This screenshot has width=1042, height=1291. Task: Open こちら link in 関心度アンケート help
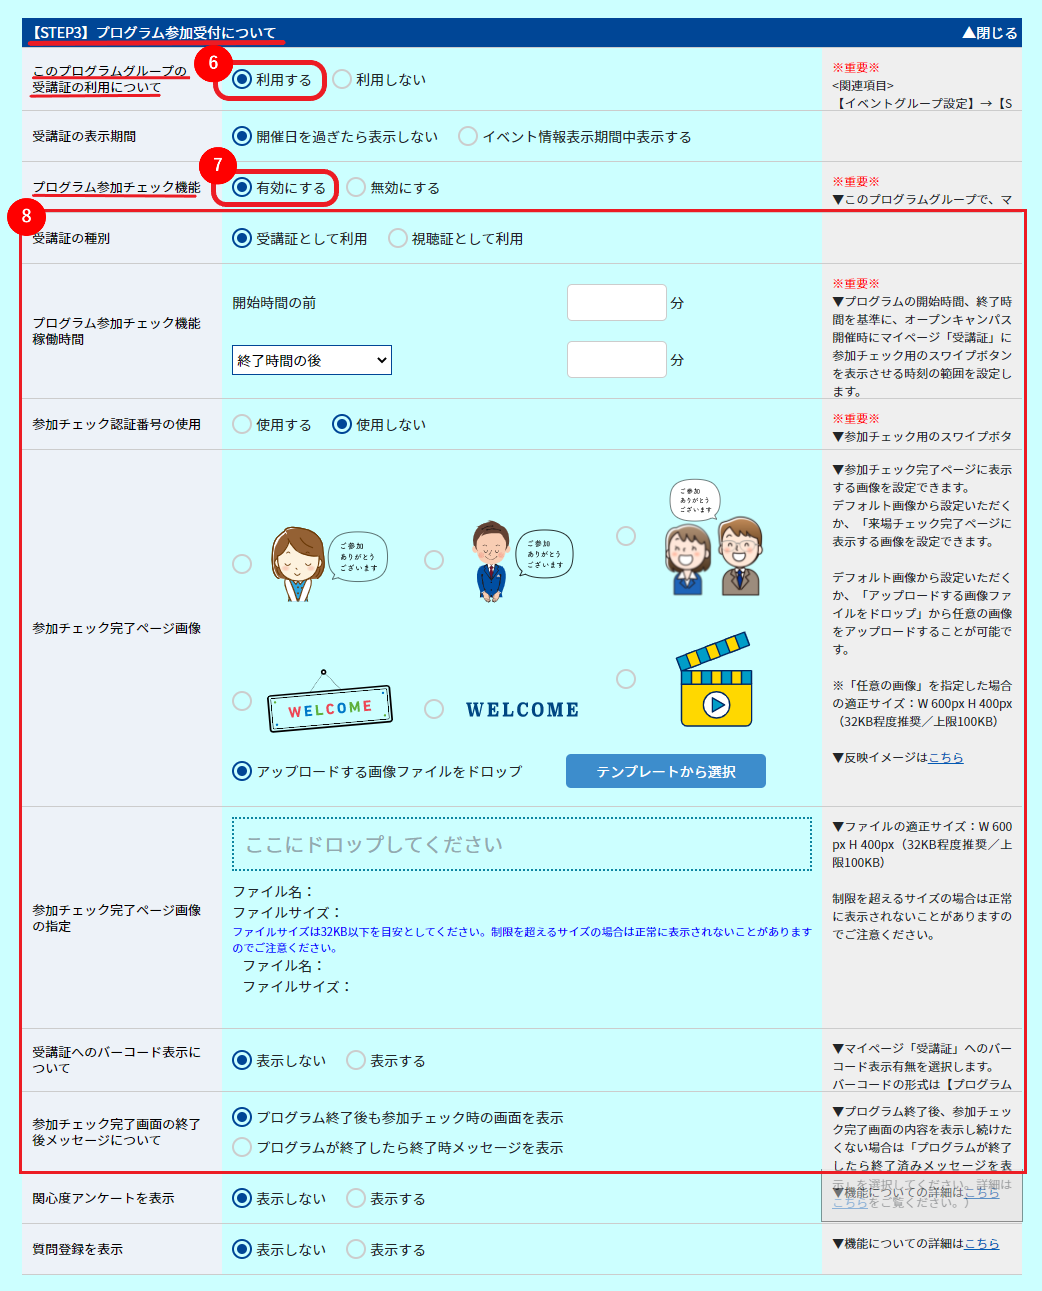pos(982,1192)
